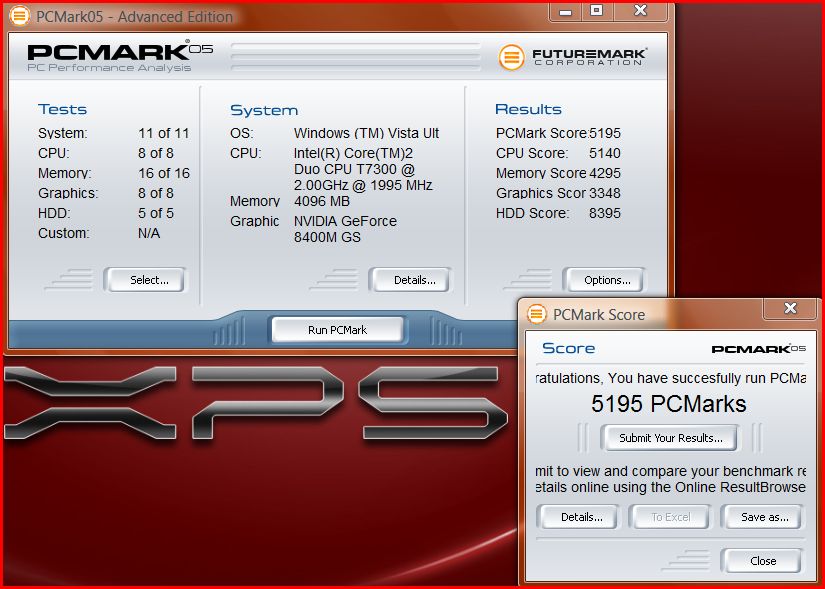This screenshot has width=825, height=589.
Task: Click Save as button in score dialog
Action: pyautogui.click(x=762, y=517)
